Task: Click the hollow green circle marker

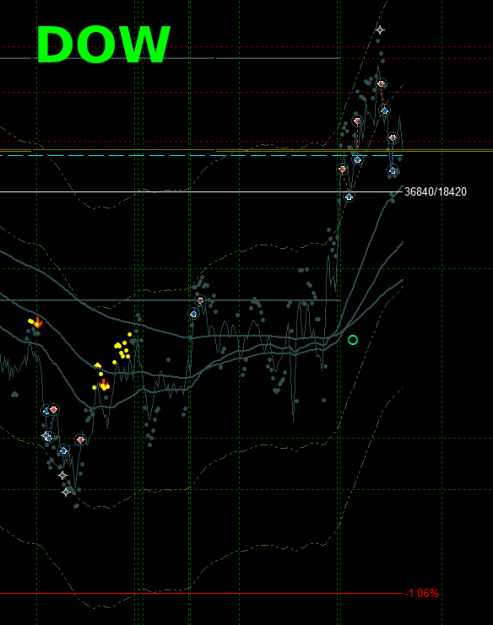Action: pos(353,340)
